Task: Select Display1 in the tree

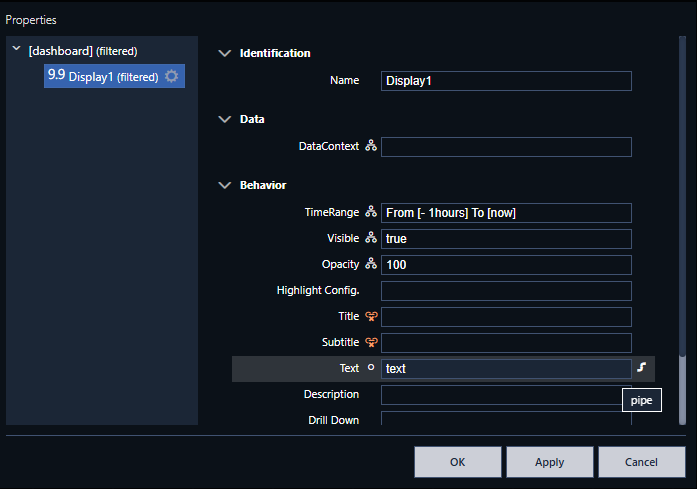Action: tap(112, 76)
